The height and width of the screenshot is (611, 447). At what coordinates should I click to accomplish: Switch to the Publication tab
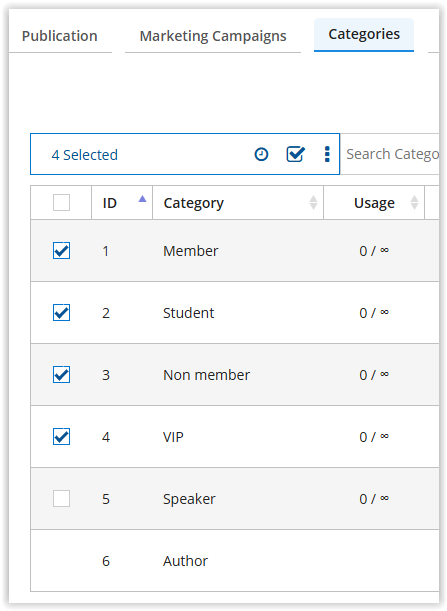(x=60, y=36)
